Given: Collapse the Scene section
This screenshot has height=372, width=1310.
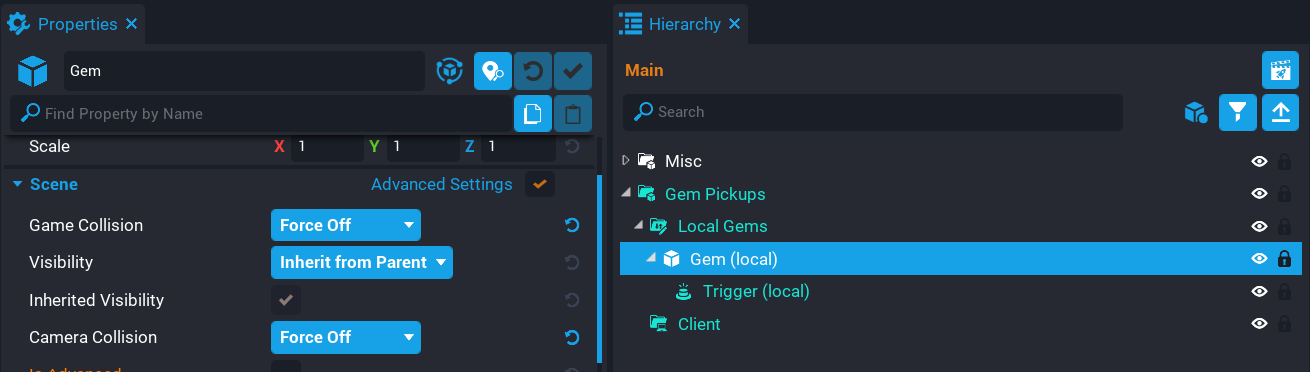Looking at the screenshot, I should (18, 184).
